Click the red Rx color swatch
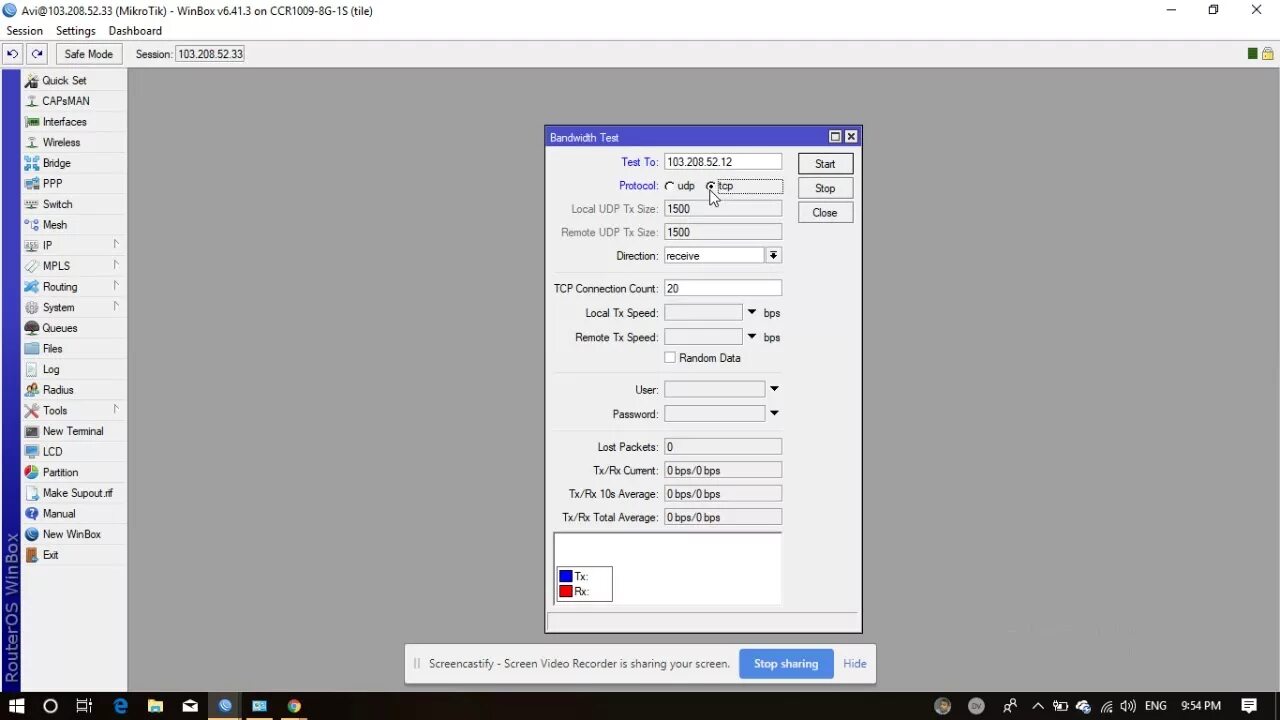 566,591
